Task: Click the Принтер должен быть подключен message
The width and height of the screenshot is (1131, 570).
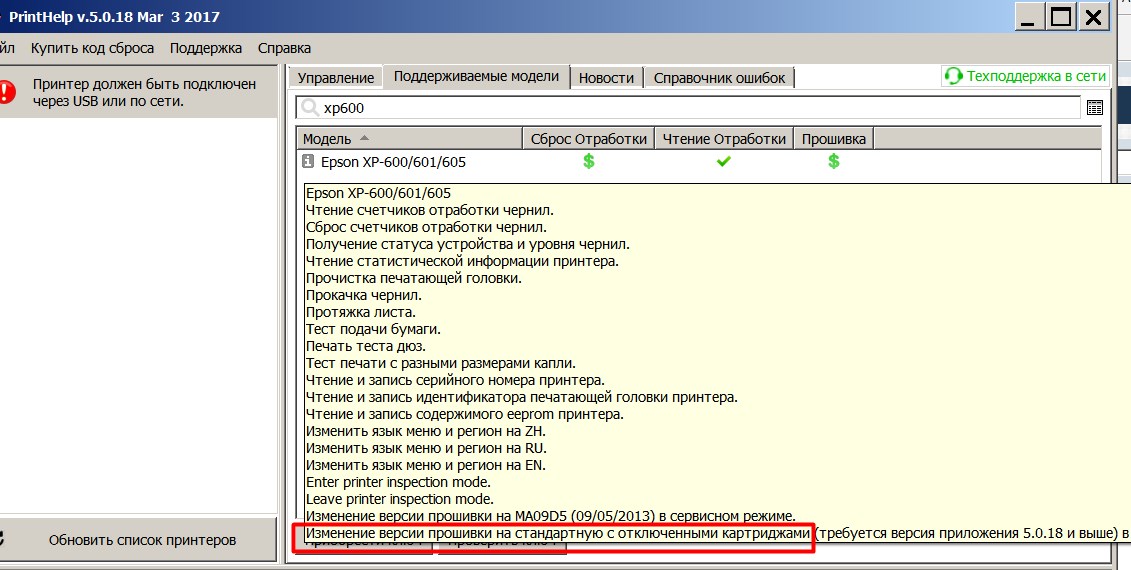Action: tap(144, 92)
